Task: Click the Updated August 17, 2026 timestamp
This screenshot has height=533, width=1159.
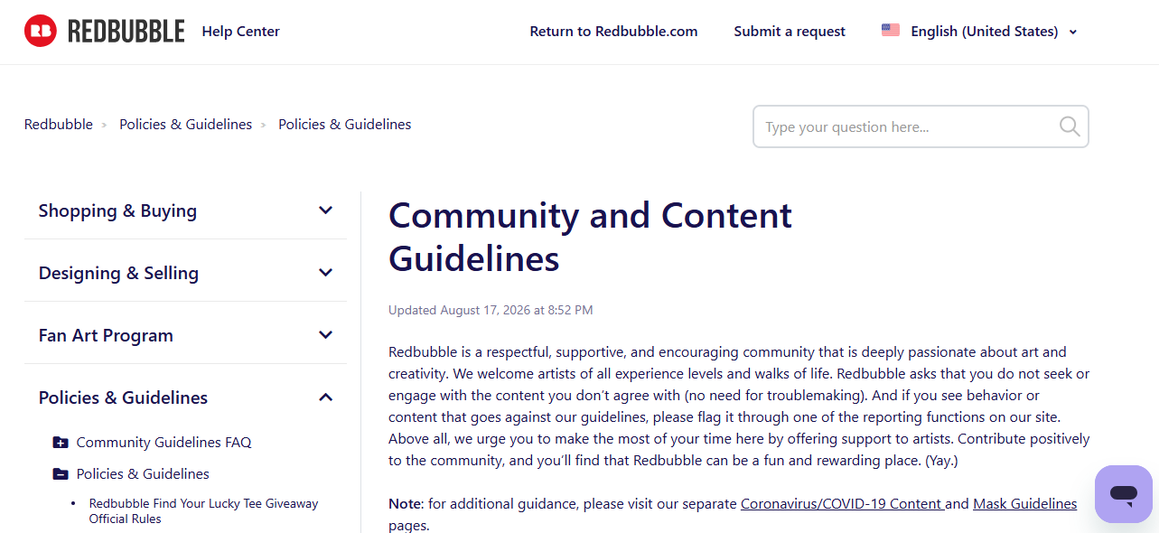Action: click(x=491, y=310)
